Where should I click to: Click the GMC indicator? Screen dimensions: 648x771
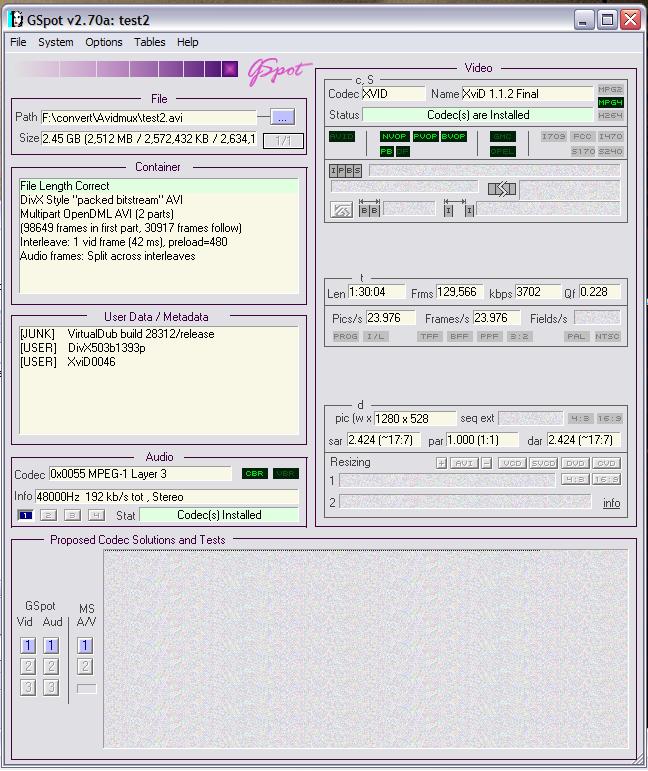(x=502, y=137)
